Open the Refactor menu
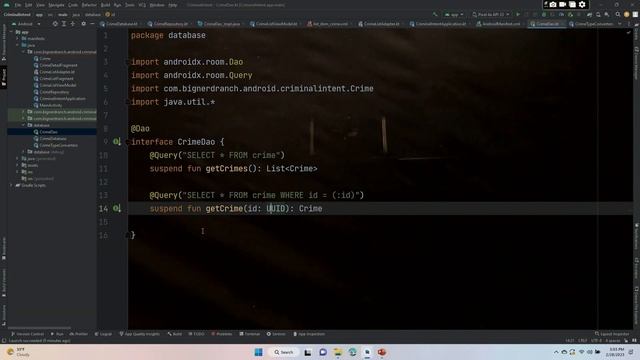Image resolution: width=640 pixels, height=360 pixels. pyautogui.click(x=89, y=5)
